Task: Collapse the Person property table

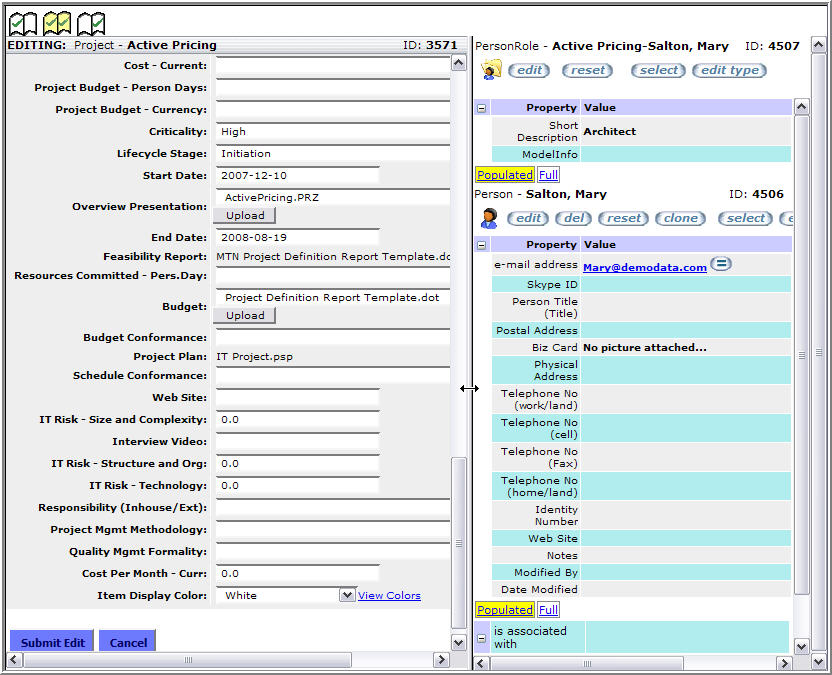Action: (x=482, y=245)
